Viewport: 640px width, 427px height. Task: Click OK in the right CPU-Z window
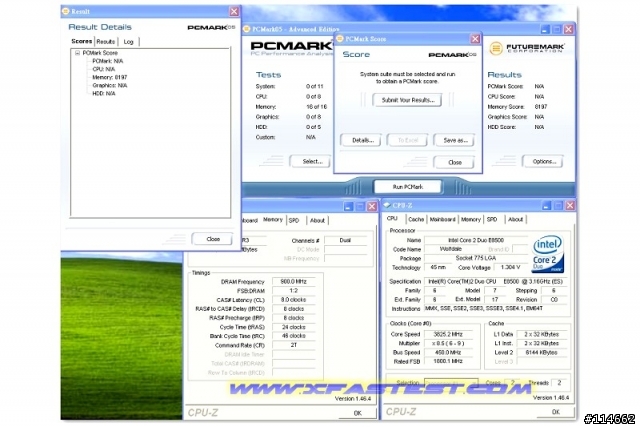click(556, 412)
